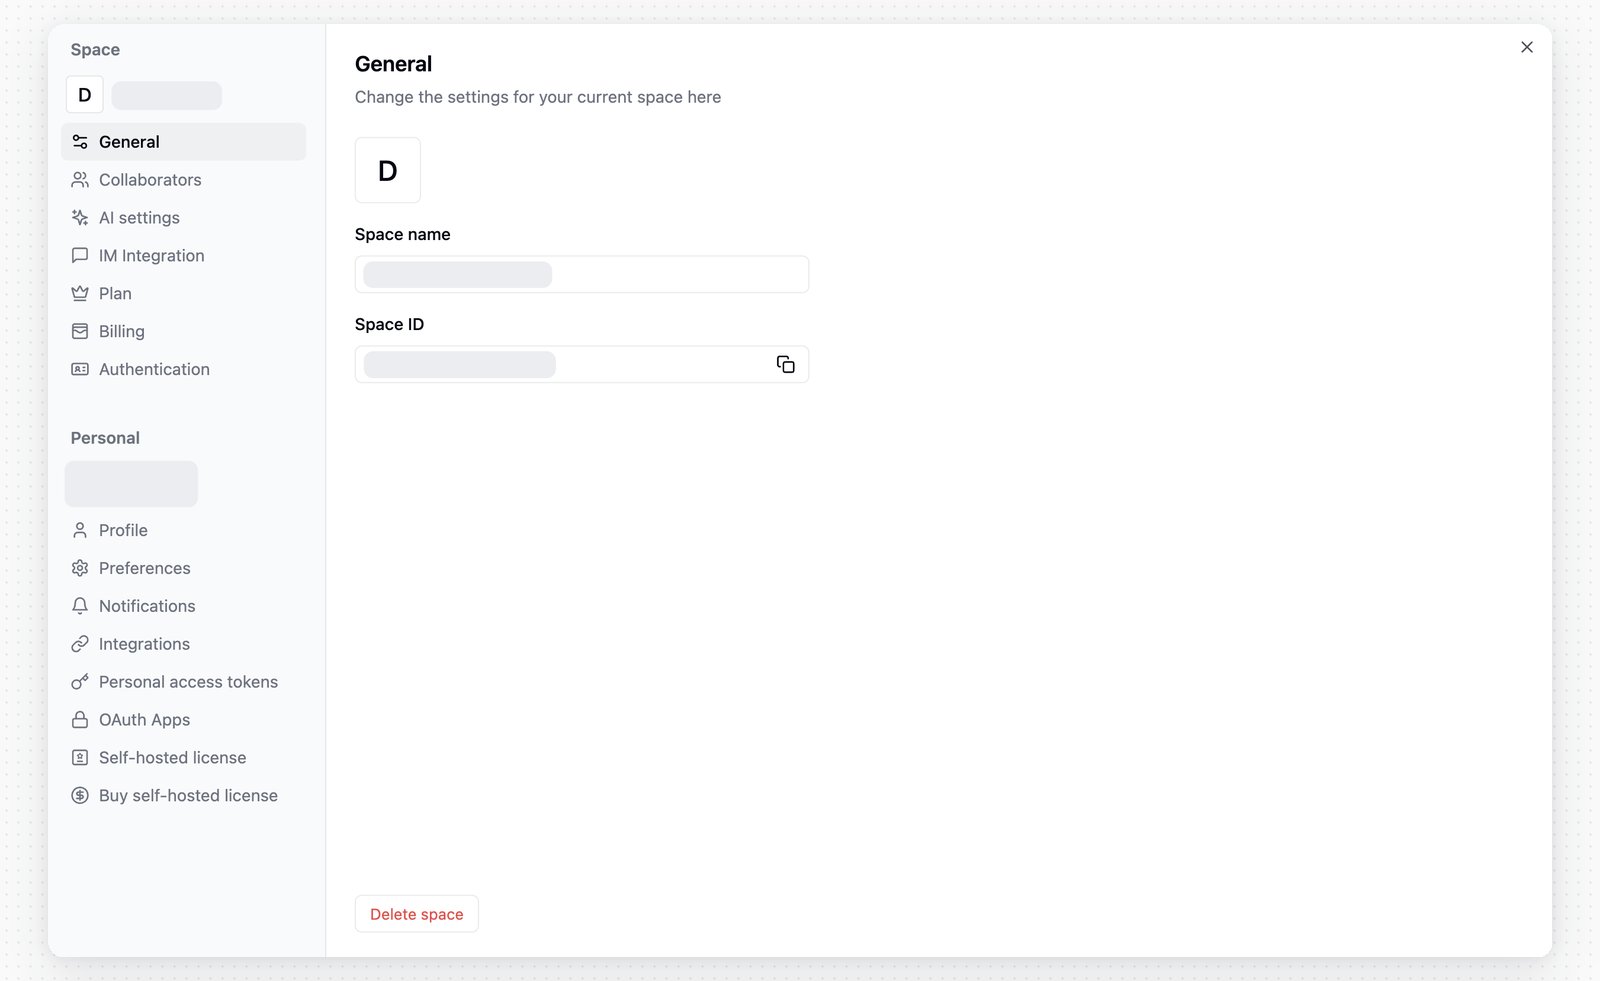
Task: Click the Delete space button
Action: 417,914
